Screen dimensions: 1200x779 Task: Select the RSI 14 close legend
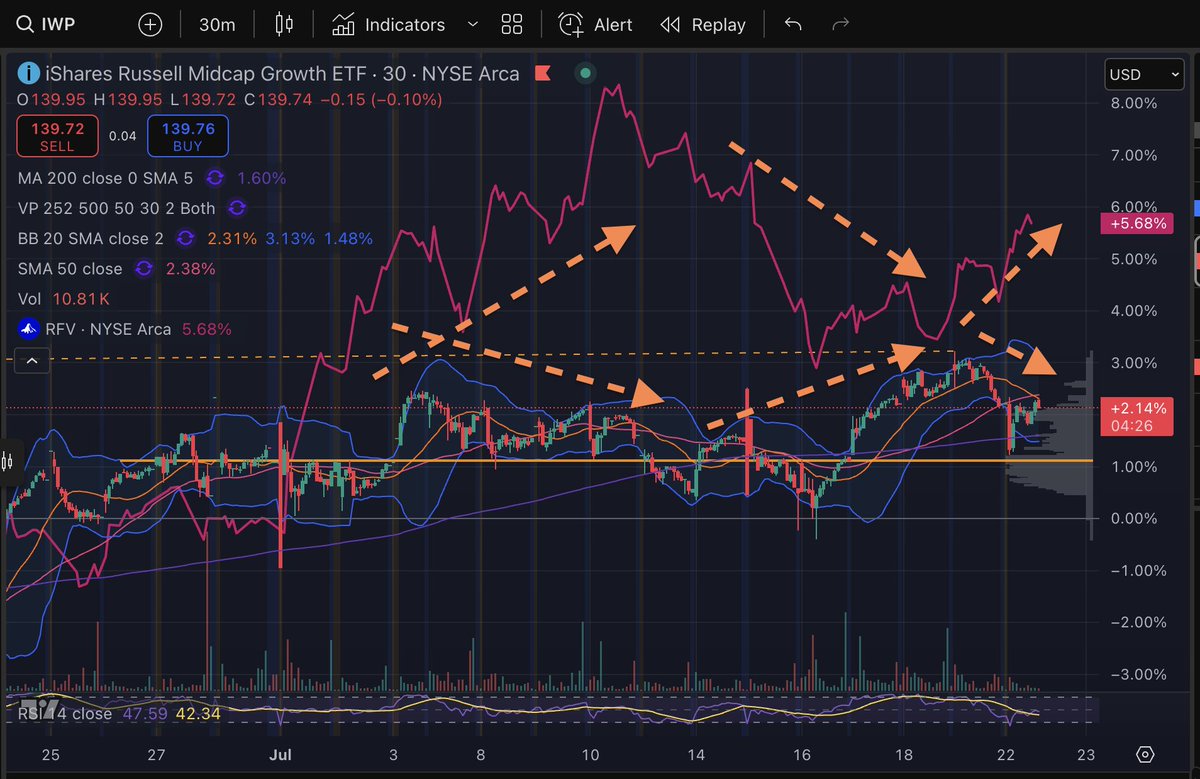pyautogui.click(x=64, y=714)
